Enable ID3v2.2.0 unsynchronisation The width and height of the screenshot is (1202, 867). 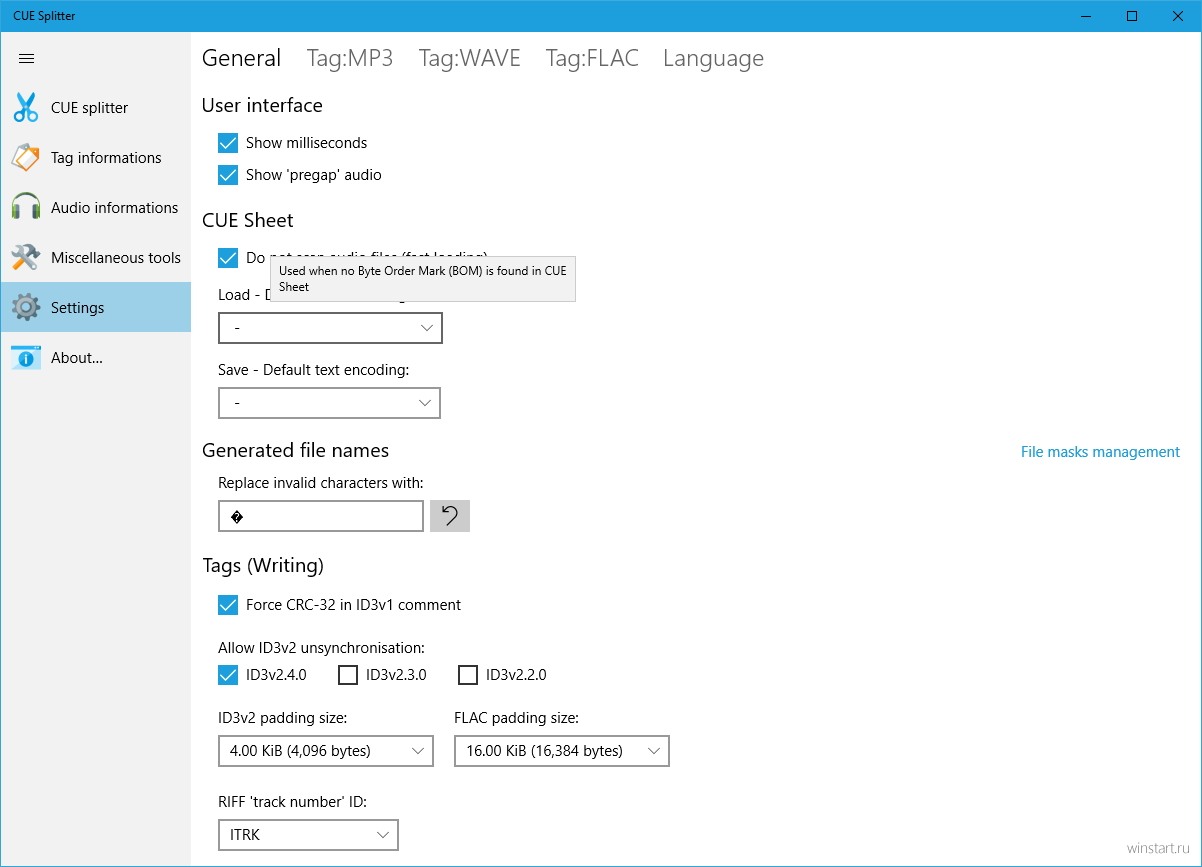(468, 675)
